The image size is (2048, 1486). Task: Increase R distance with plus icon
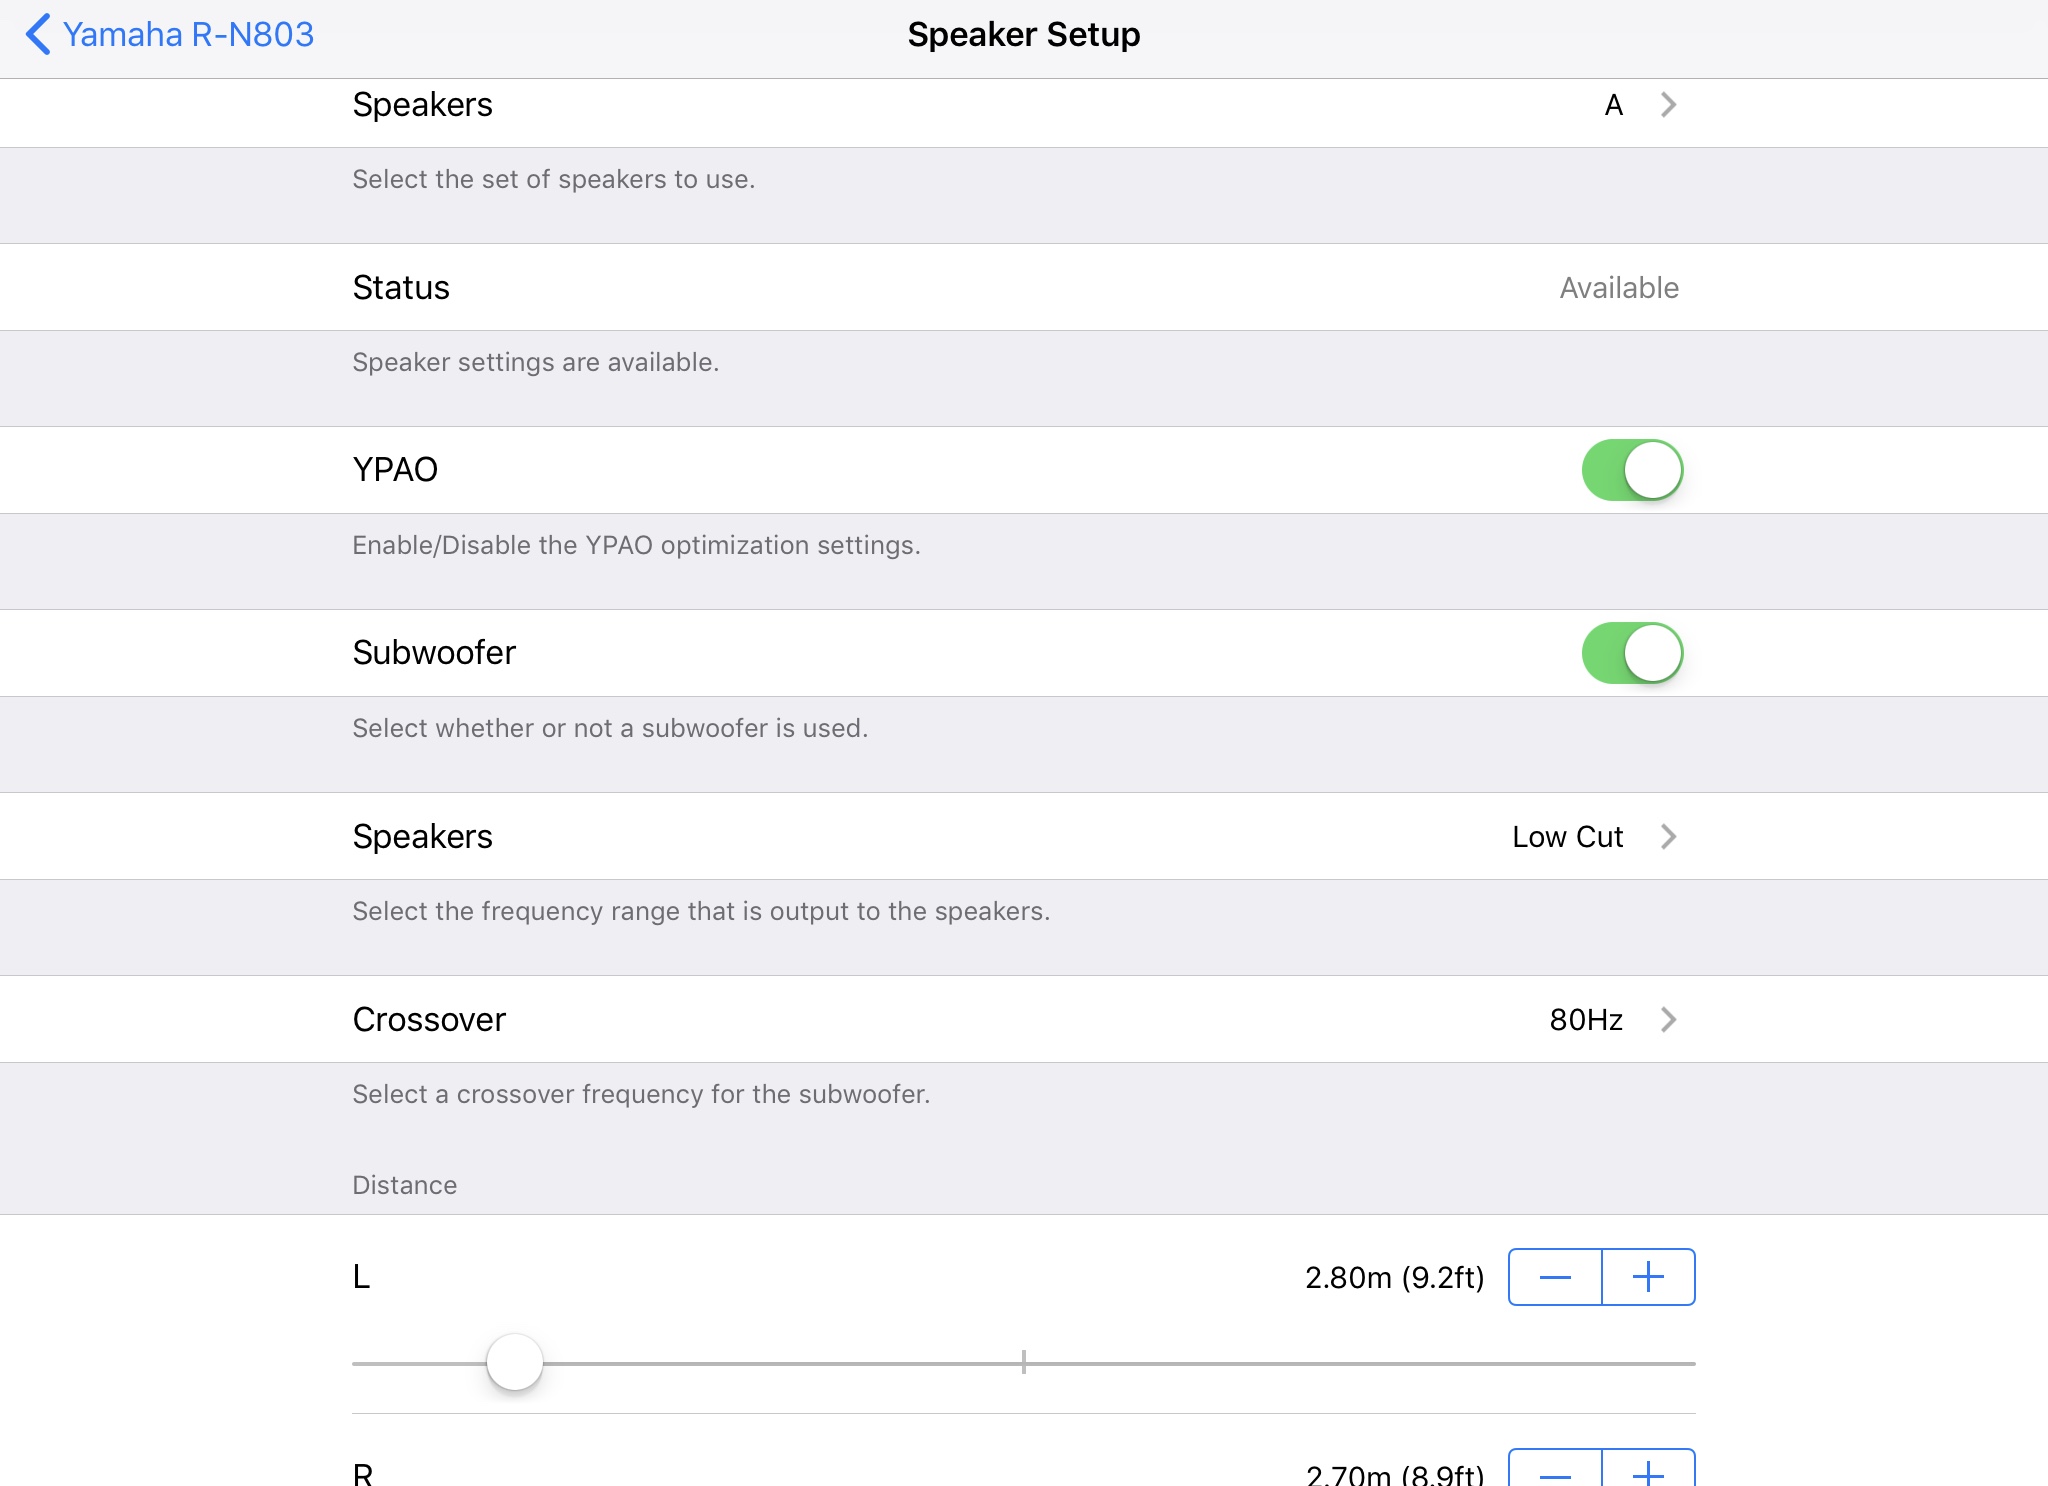(x=1648, y=1472)
